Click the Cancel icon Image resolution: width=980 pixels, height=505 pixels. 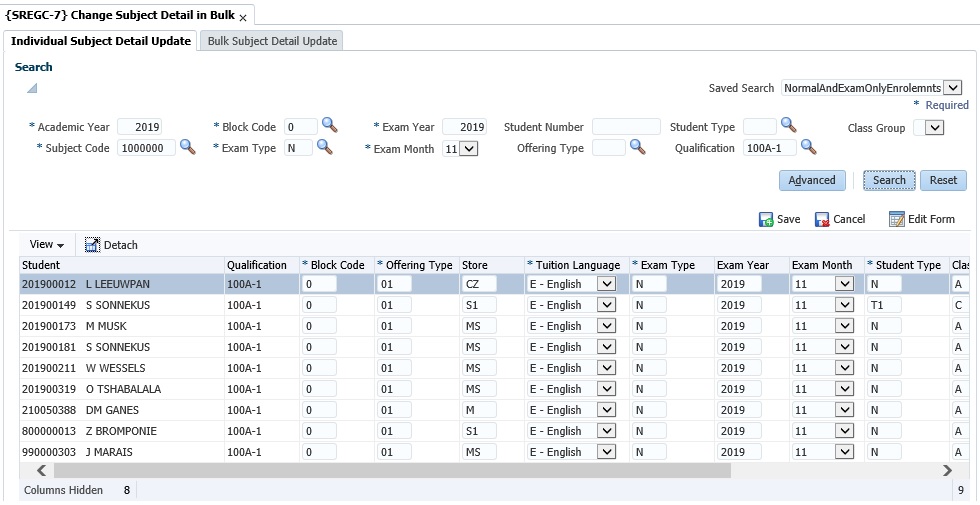pyautogui.click(x=822, y=219)
